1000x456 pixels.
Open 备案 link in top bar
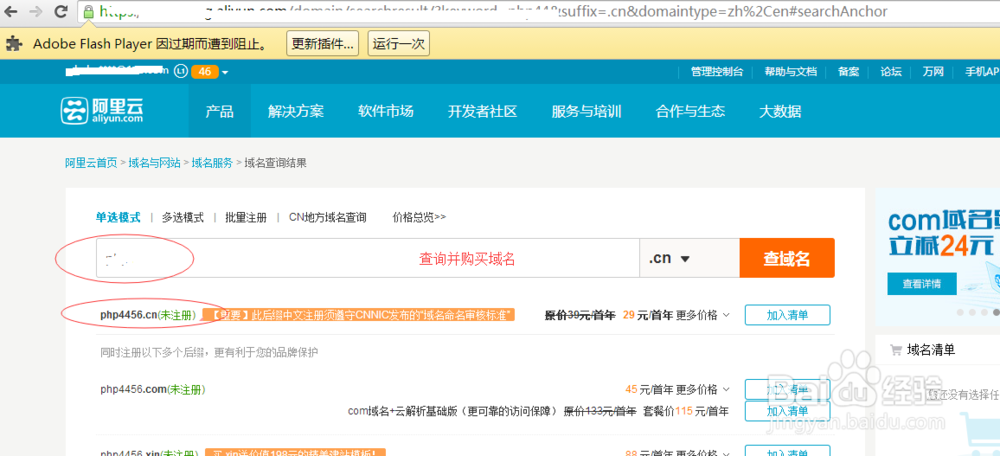pyautogui.click(x=849, y=71)
